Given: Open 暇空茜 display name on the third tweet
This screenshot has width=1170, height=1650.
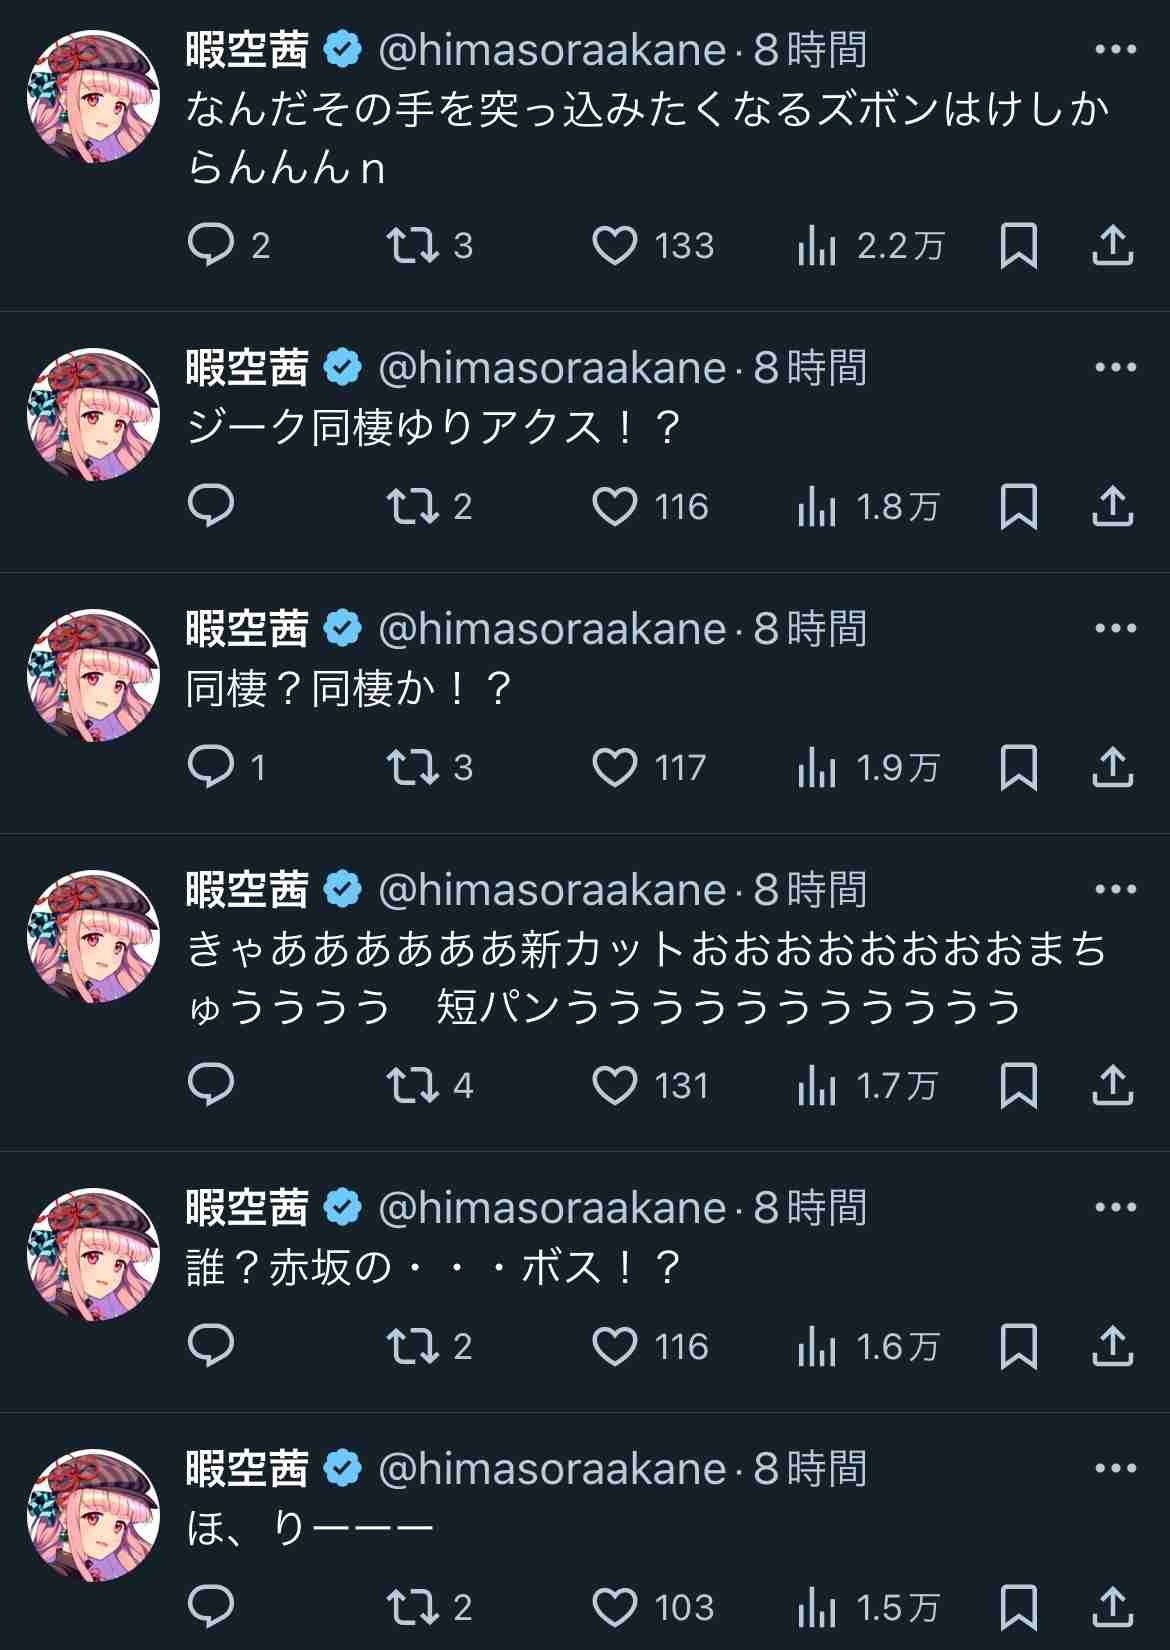Looking at the screenshot, I should click(247, 628).
